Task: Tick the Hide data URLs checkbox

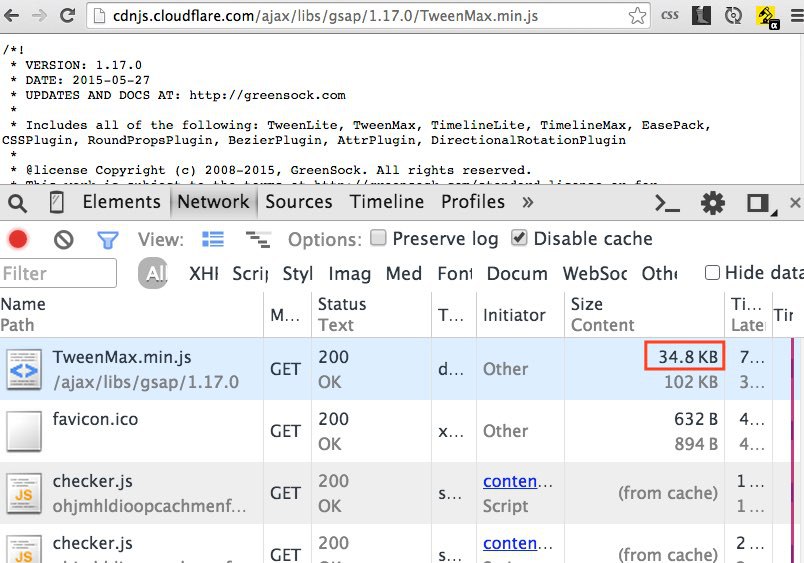Action: (712, 273)
